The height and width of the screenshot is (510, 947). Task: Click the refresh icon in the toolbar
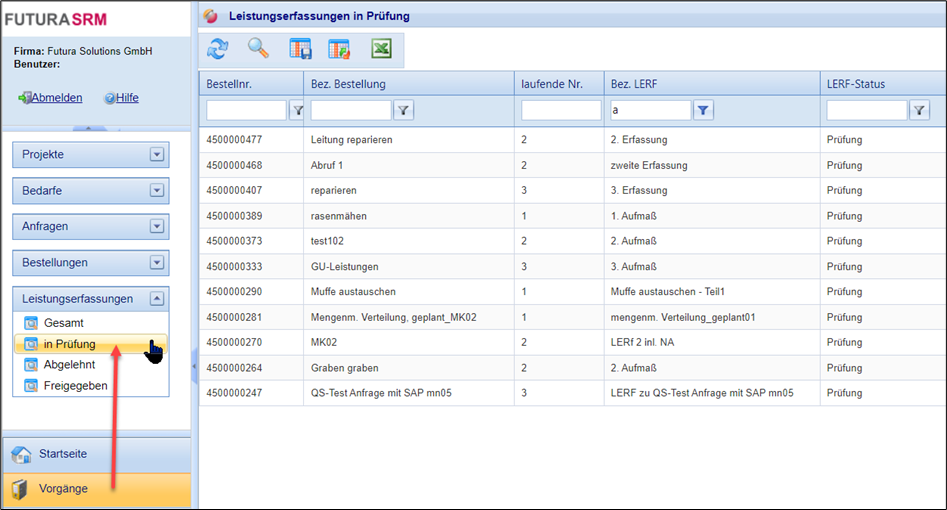[x=217, y=49]
